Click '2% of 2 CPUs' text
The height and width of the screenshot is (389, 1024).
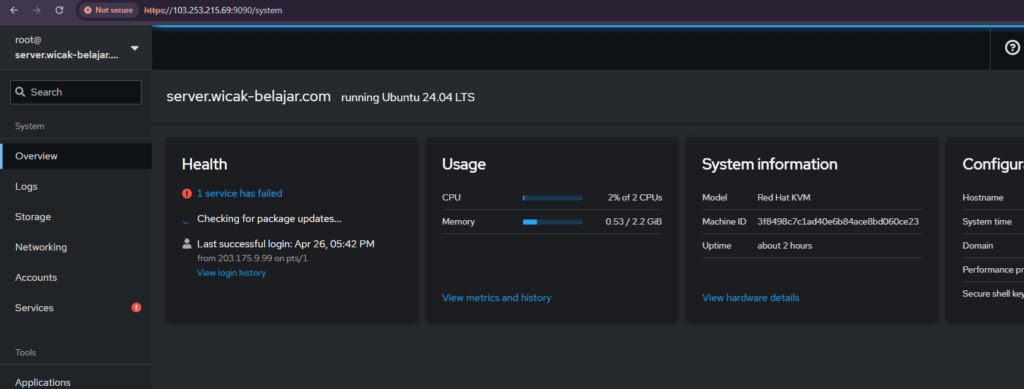pyautogui.click(x=635, y=197)
